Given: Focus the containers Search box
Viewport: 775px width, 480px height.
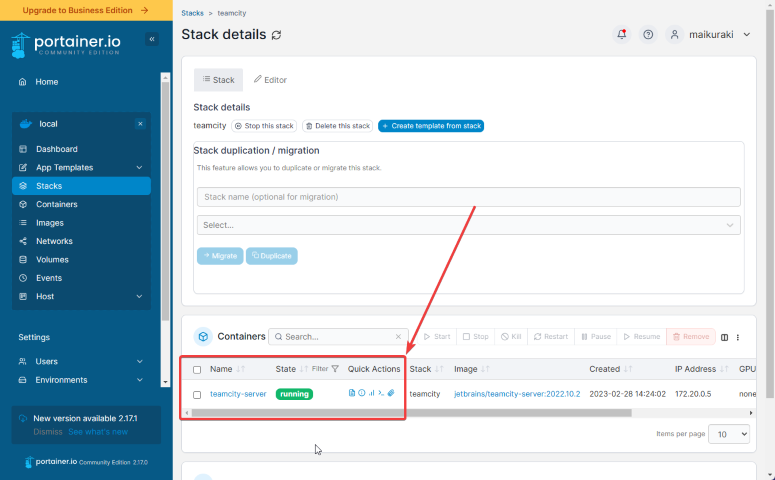Looking at the screenshot, I should click(338, 337).
